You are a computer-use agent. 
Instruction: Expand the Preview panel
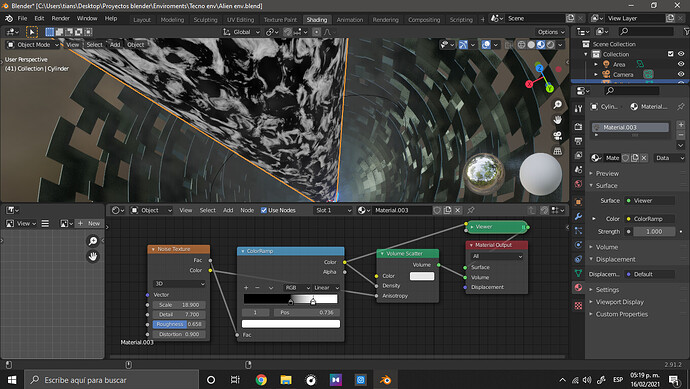(x=606, y=173)
